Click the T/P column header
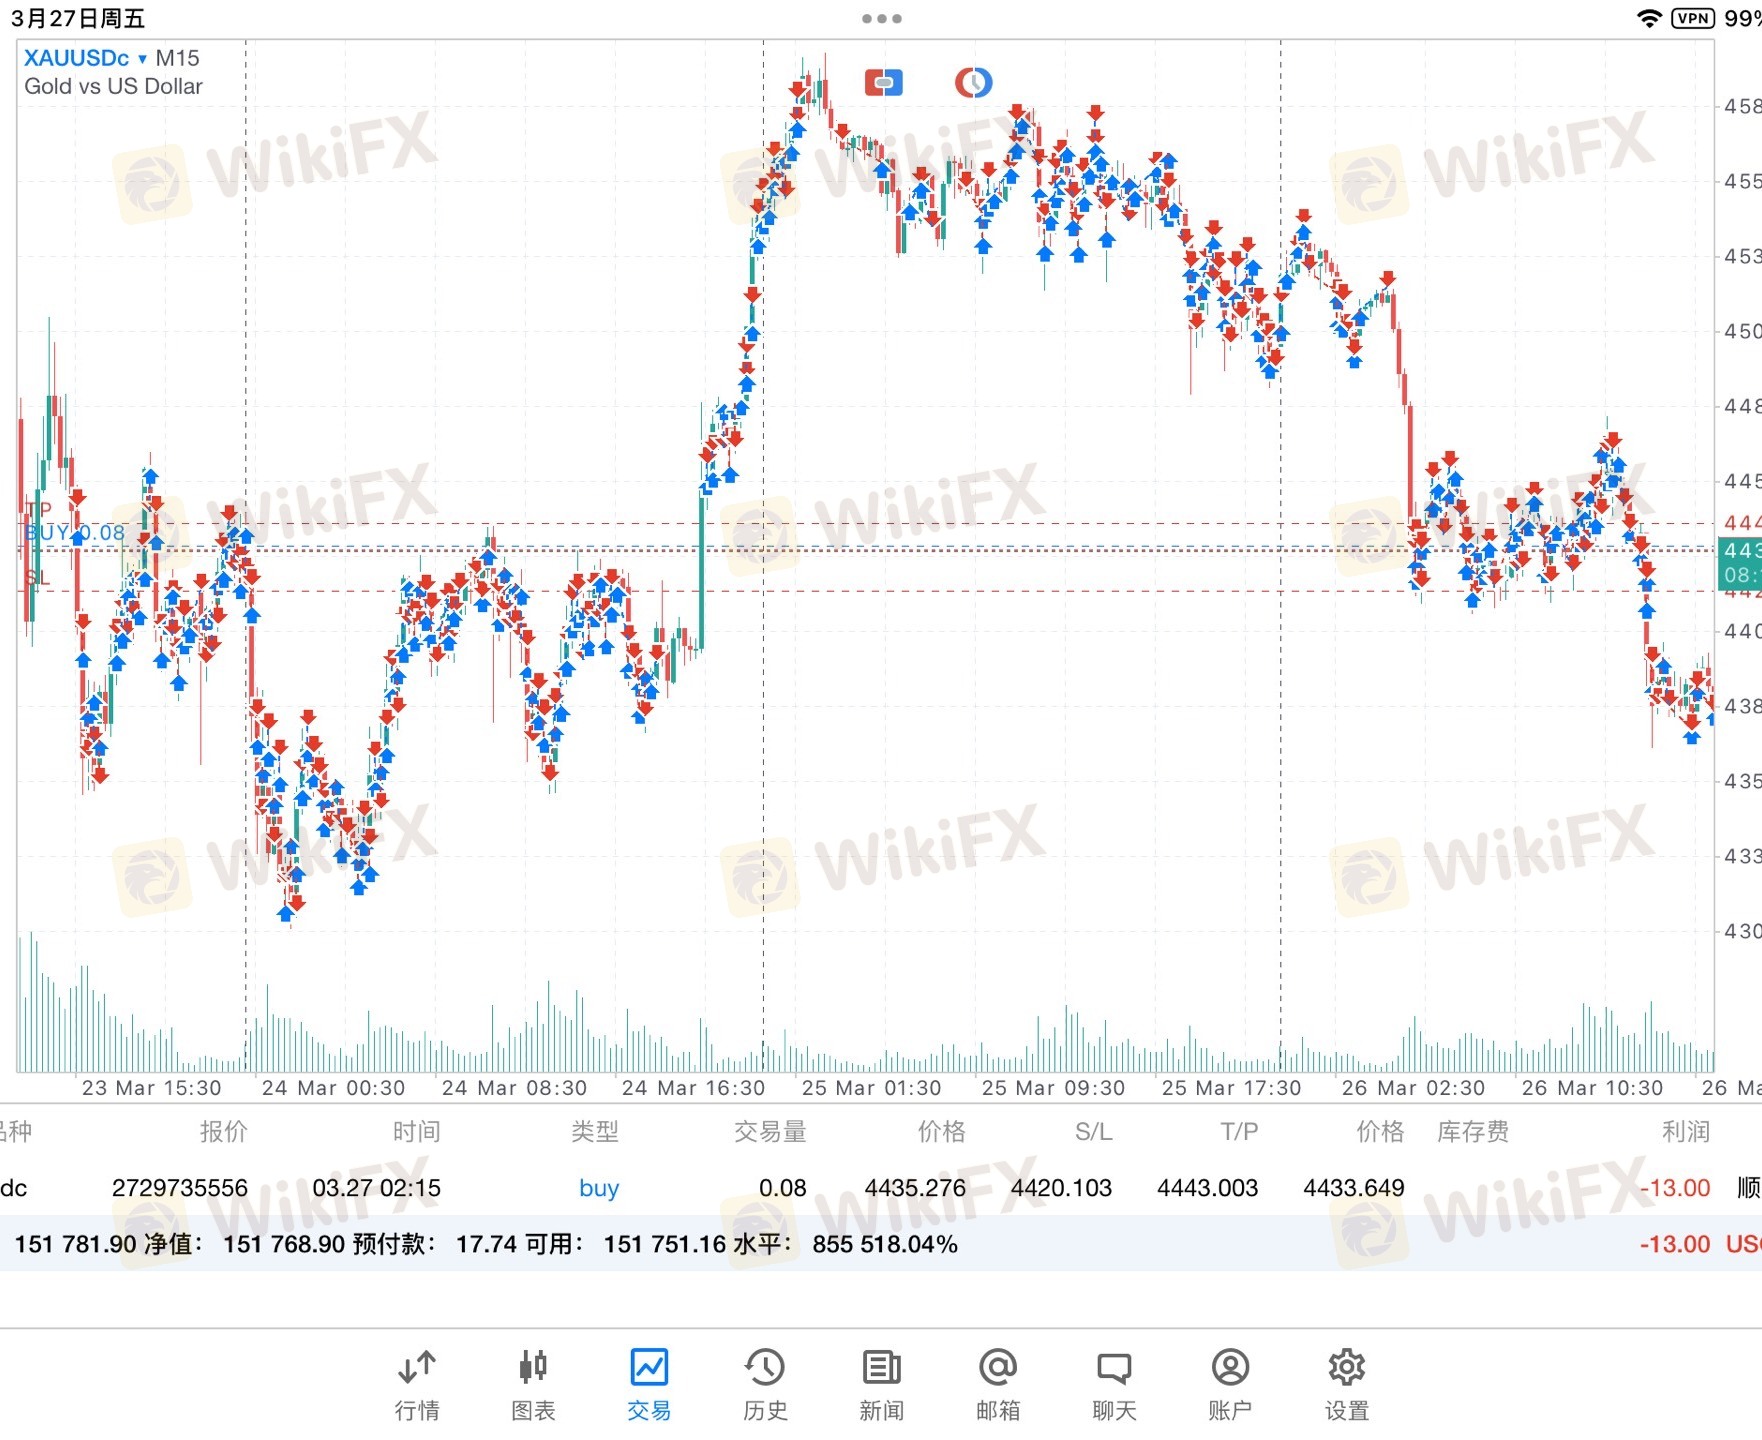This screenshot has width=1762, height=1440. click(x=1239, y=1131)
